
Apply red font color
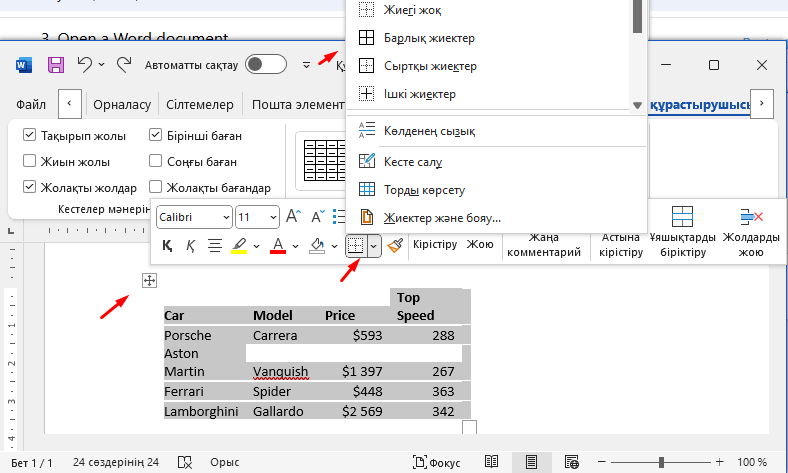coord(278,246)
